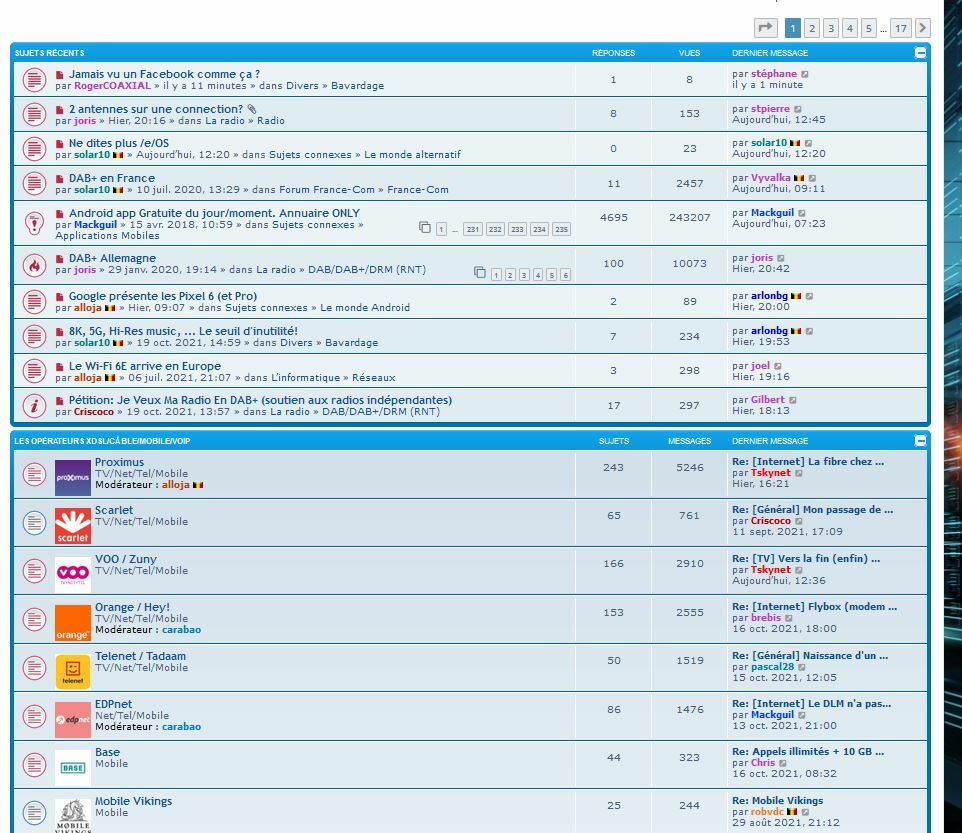Click topic status icon for Jamais vu un Facebook
Viewport: 962px width, 833px height.
click(34, 79)
